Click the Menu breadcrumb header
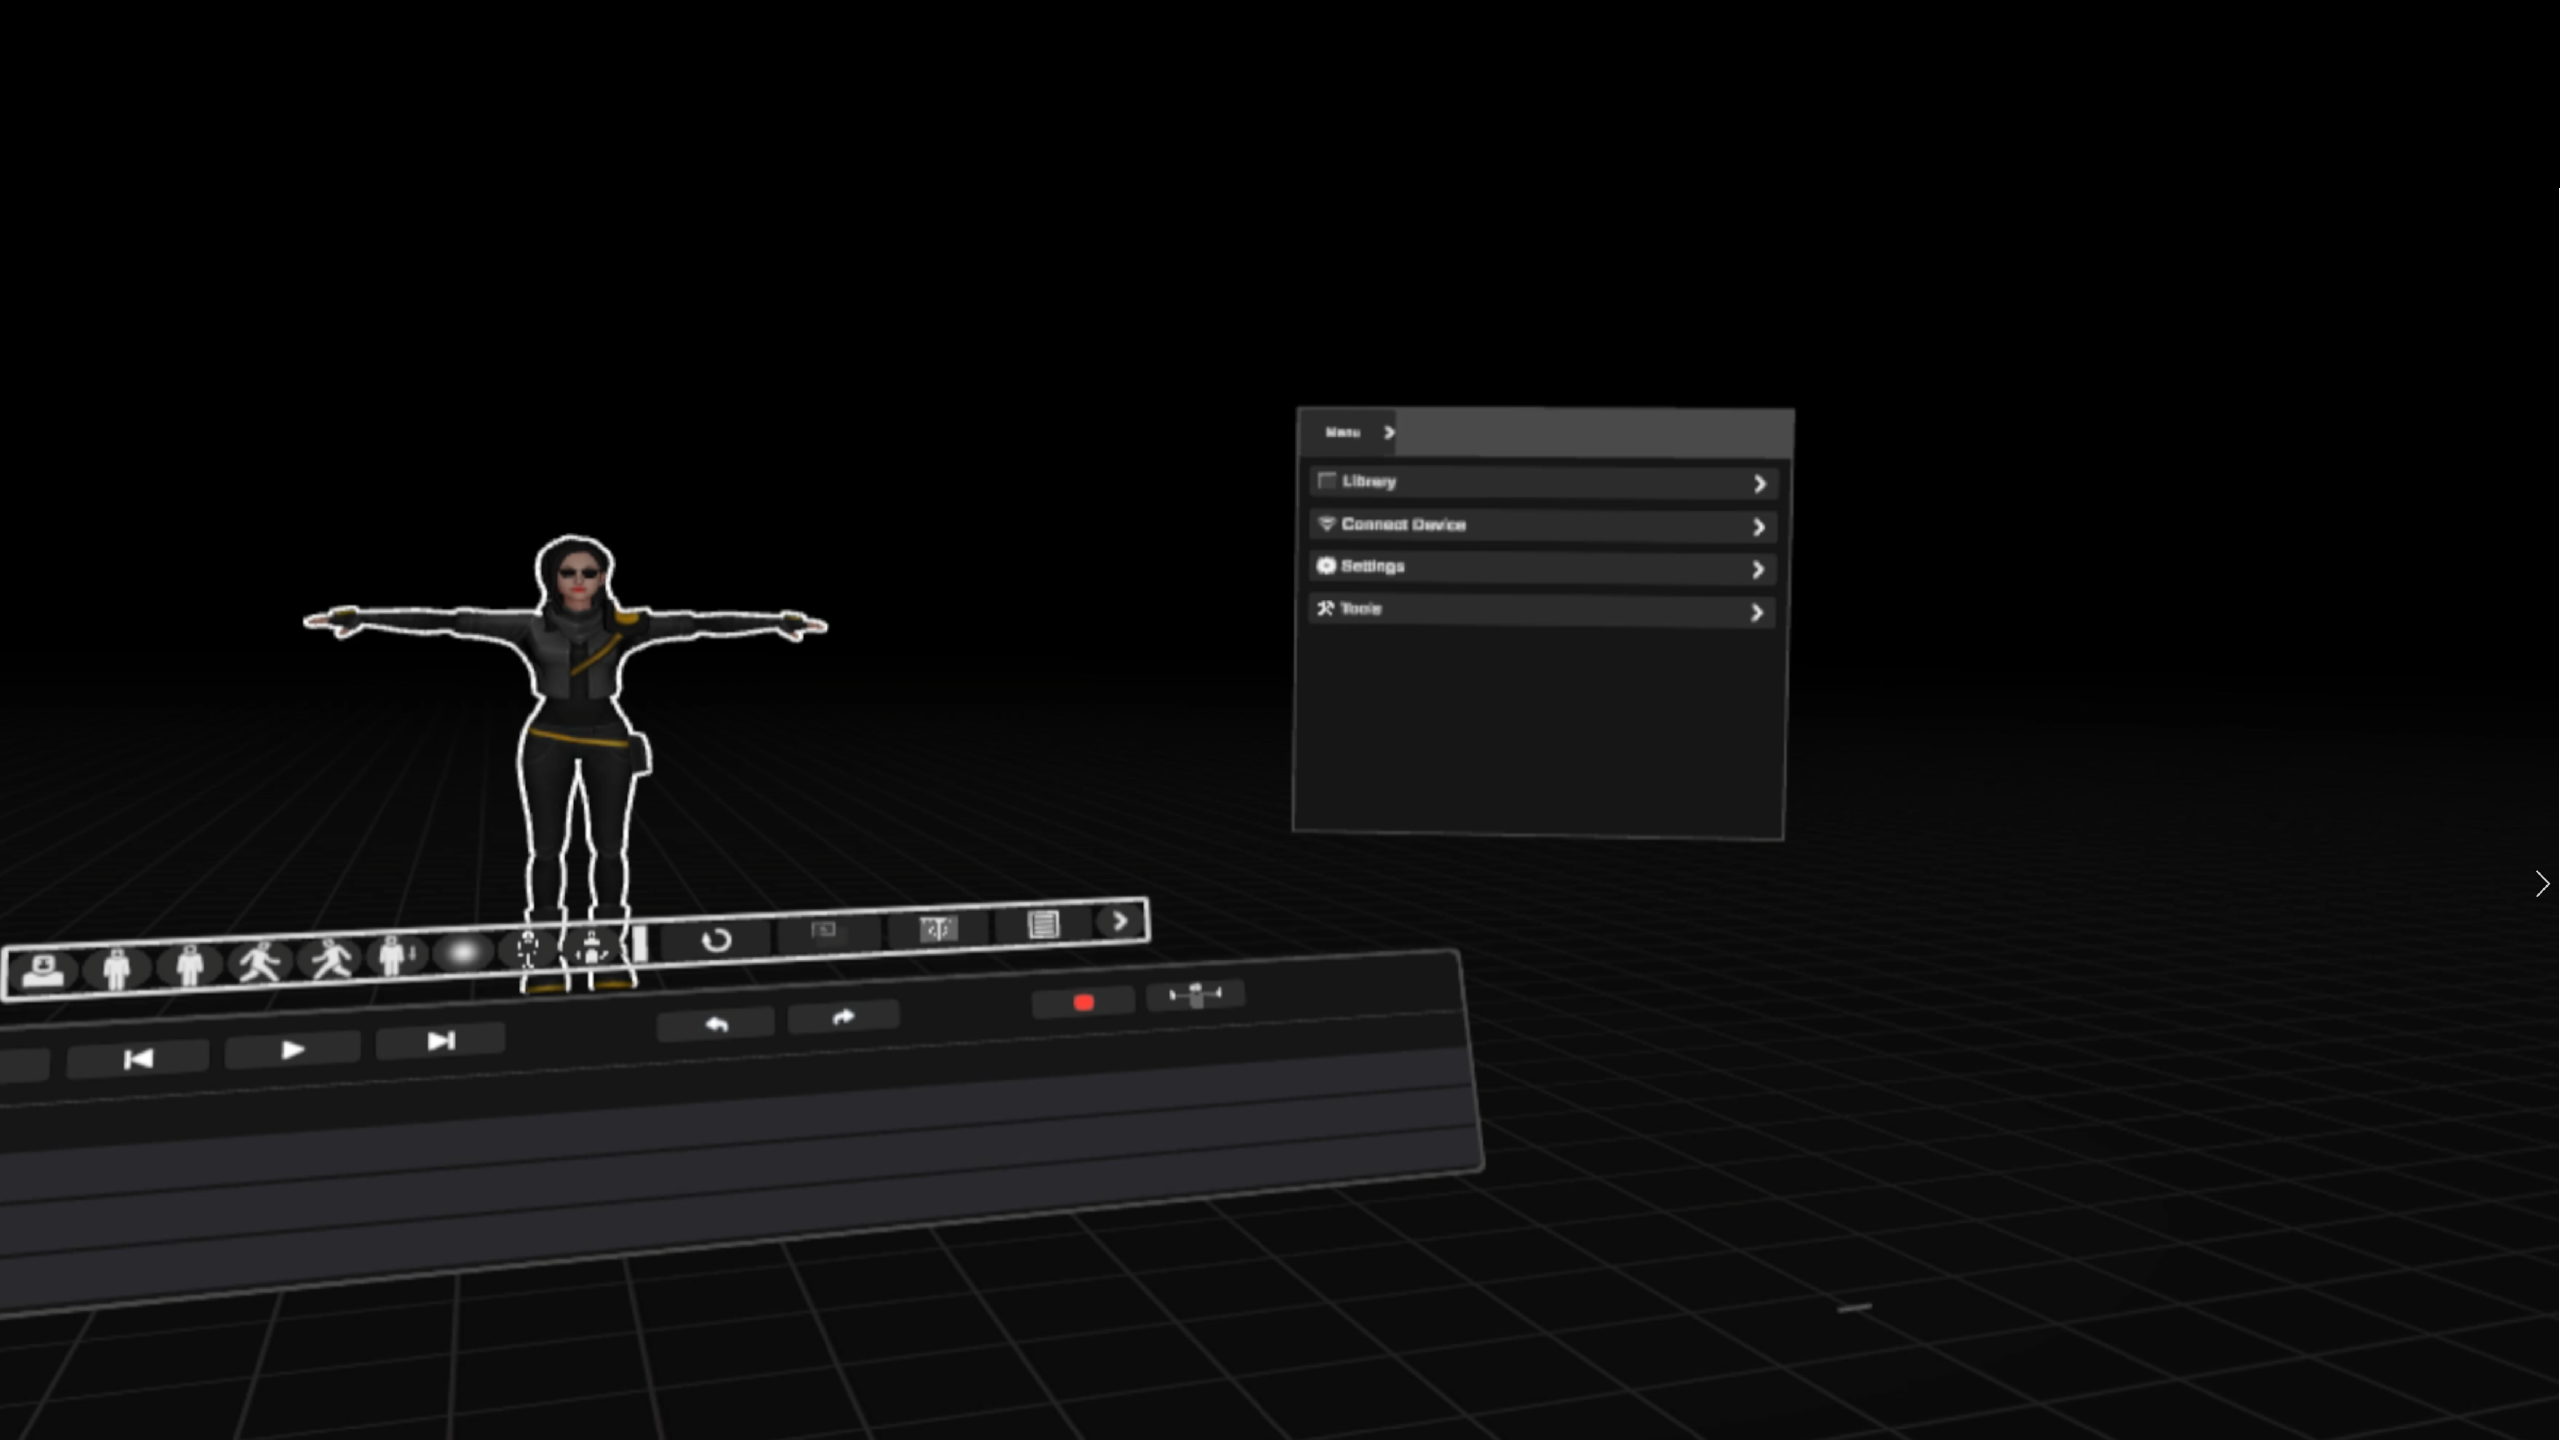Image resolution: width=2560 pixels, height=1440 pixels. pos(1343,432)
